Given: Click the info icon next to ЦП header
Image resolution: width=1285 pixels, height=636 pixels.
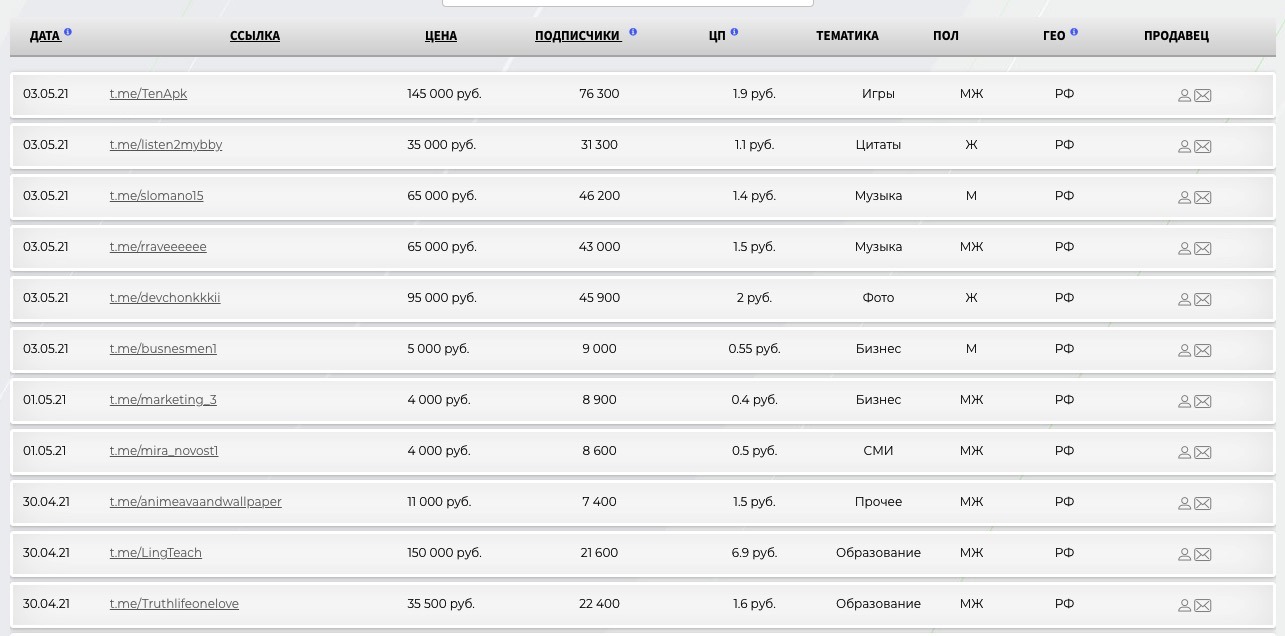Looking at the screenshot, I should pyautogui.click(x=734, y=32).
